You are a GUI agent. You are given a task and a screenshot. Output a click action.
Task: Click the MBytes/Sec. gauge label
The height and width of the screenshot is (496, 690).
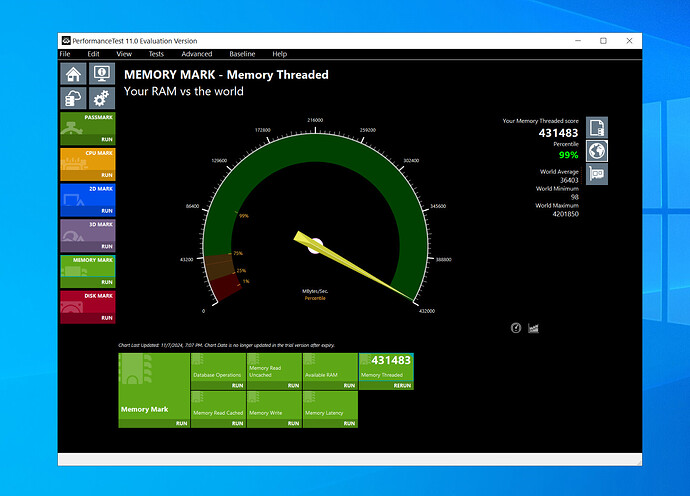pos(315,291)
